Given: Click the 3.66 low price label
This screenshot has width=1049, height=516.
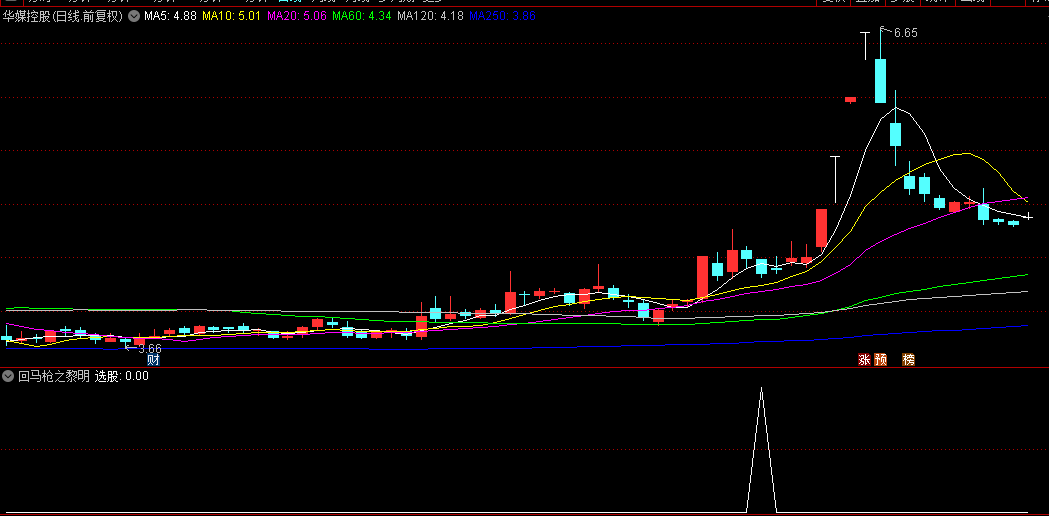Looking at the screenshot, I should pos(149,349).
